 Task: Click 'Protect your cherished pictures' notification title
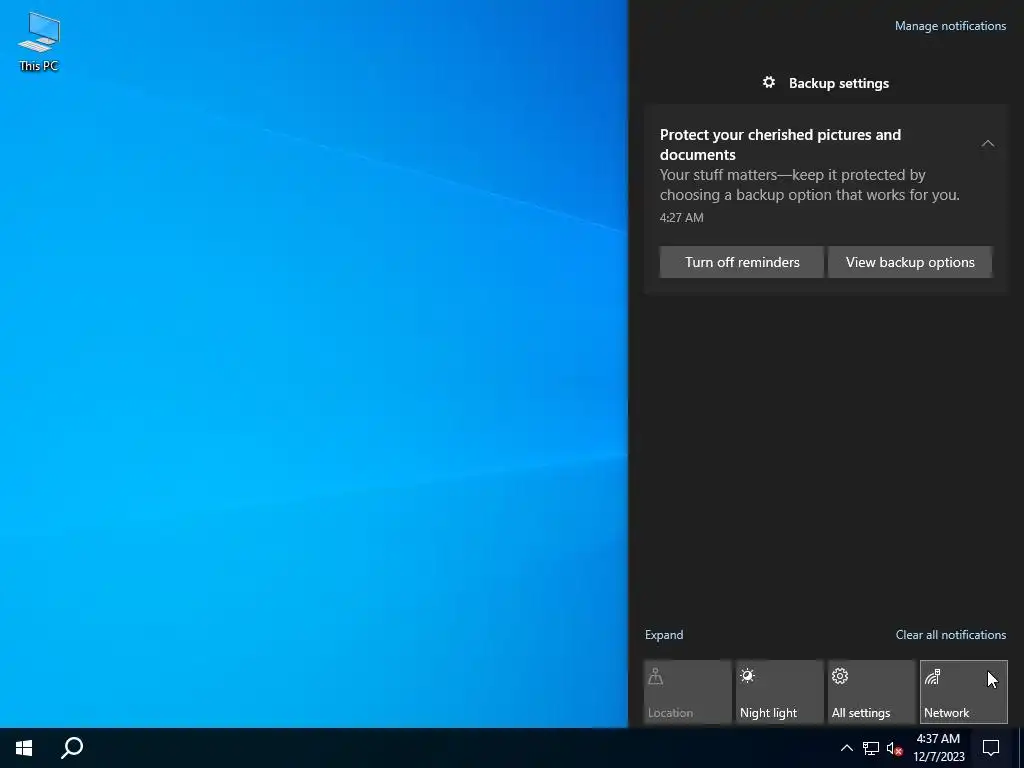(x=780, y=144)
